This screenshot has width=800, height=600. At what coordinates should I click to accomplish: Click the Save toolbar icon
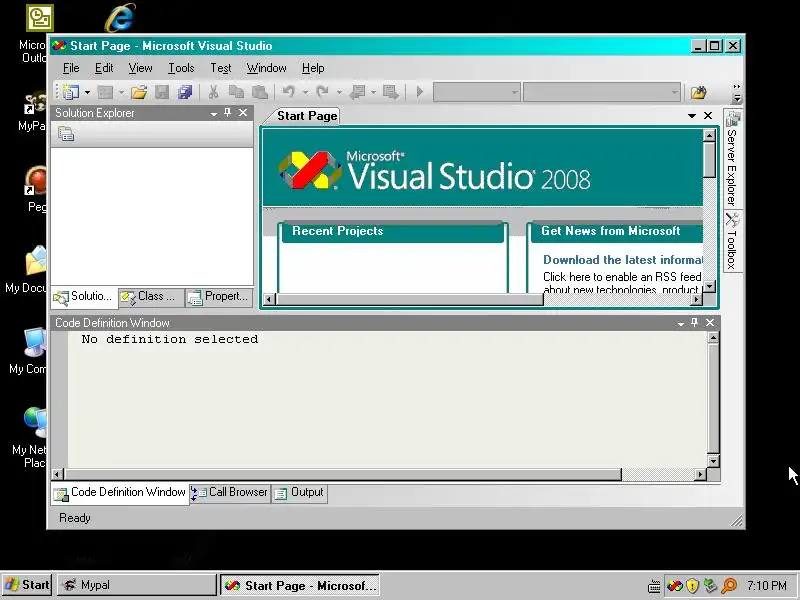162,92
